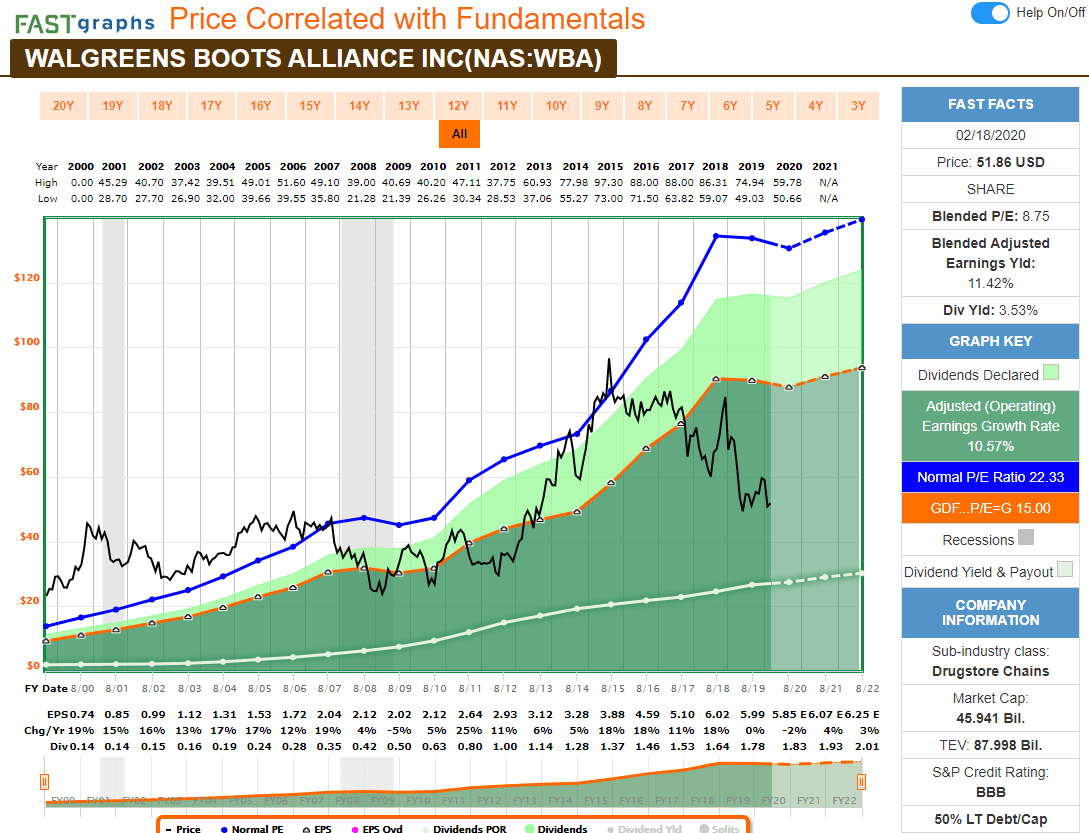
Task: Click the Walgreens Boots Alliance company title
Action: [x=313, y=58]
